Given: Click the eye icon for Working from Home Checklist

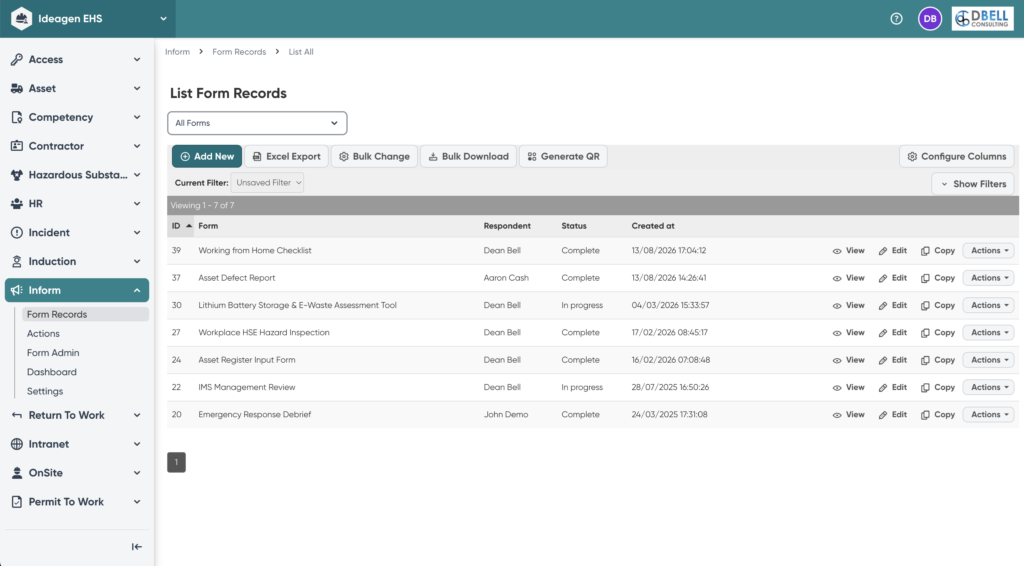Looking at the screenshot, I should (x=837, y=251).
